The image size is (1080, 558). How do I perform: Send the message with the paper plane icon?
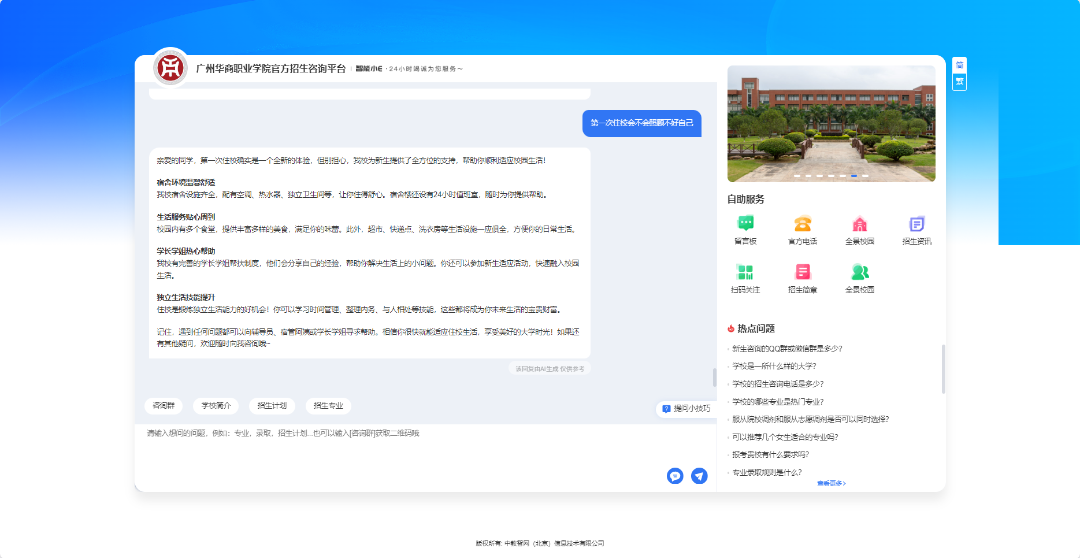(699, 476)
